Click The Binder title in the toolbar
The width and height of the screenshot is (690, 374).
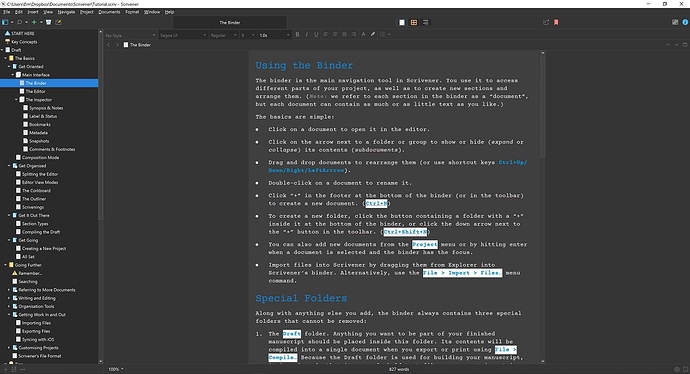[x=230, y=22]
